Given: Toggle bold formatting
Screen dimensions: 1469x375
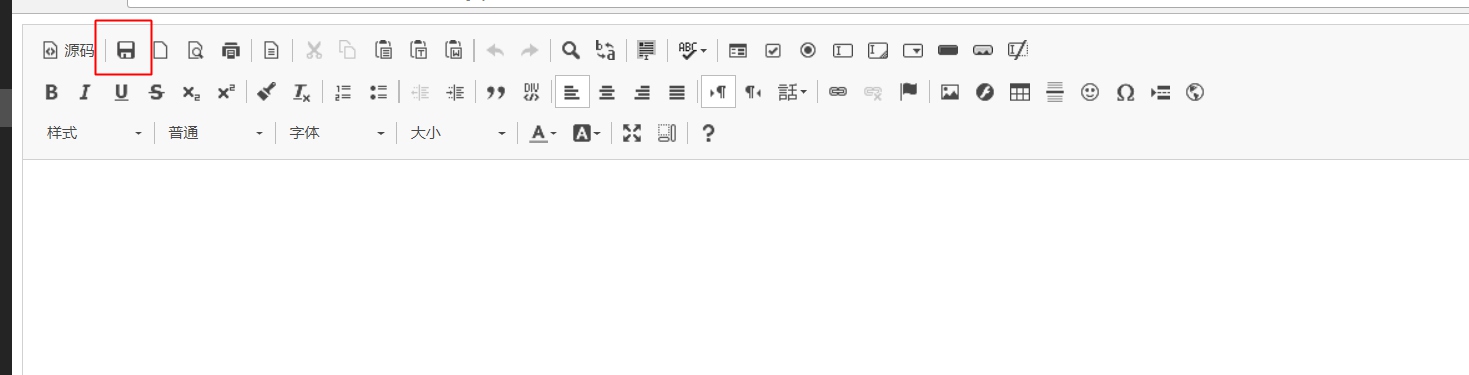Looking at the screenshot, I should click(51, 92).
